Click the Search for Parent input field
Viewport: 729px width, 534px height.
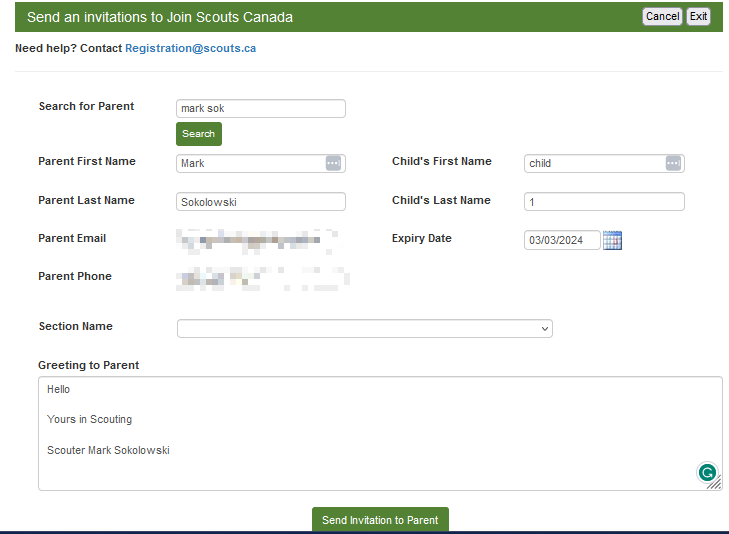tap(261, 108)
